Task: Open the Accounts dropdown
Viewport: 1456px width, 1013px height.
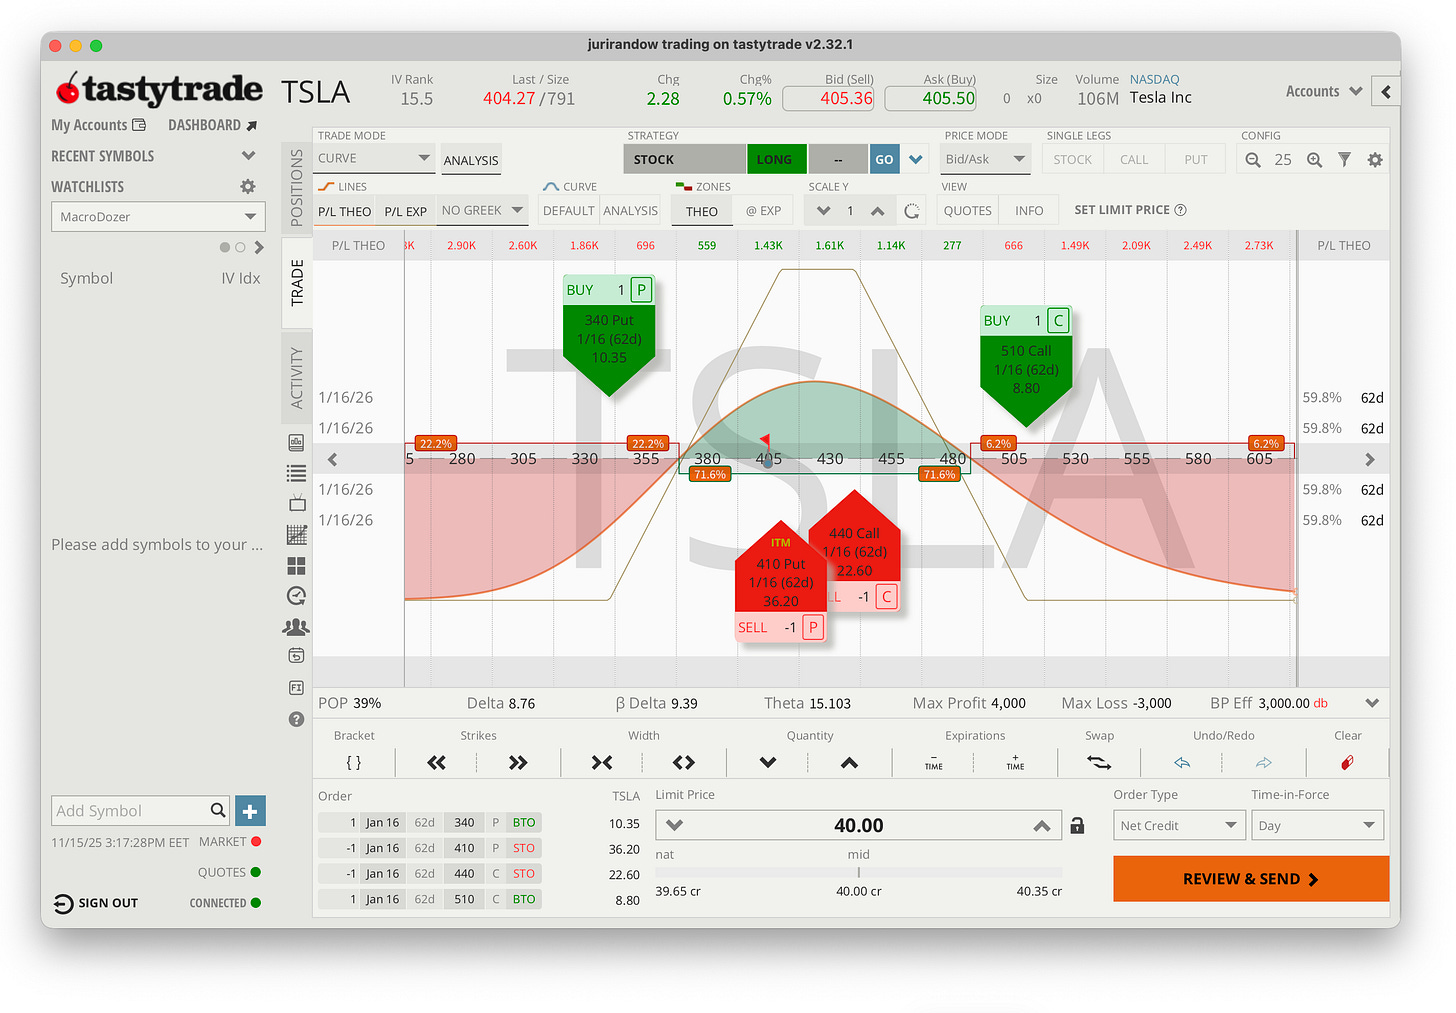Action: tap(1323, 91)
